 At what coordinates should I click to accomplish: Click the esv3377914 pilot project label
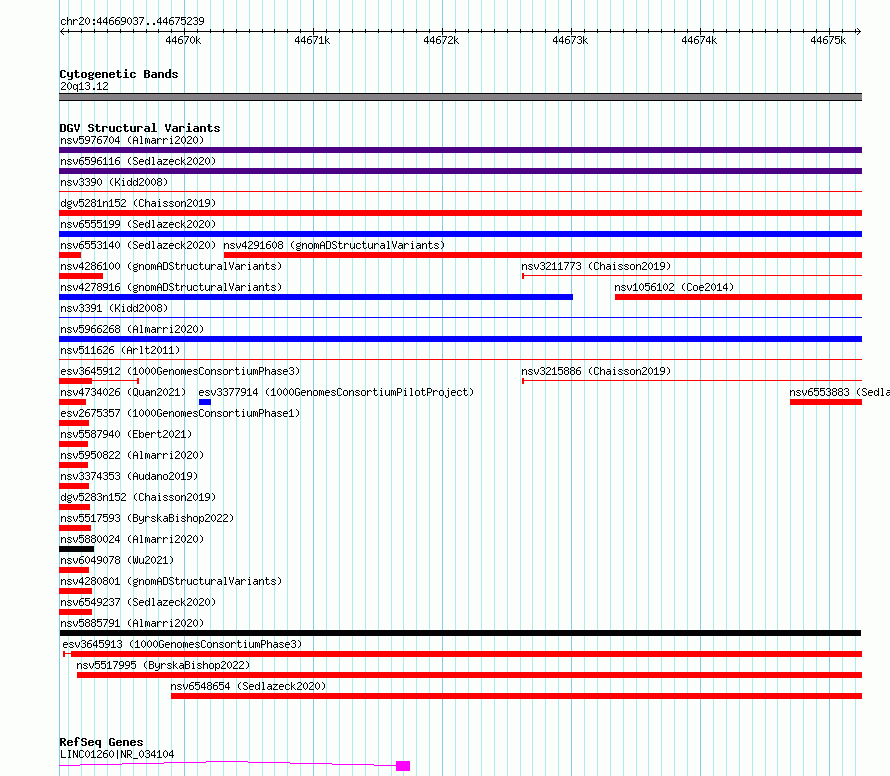336,392
